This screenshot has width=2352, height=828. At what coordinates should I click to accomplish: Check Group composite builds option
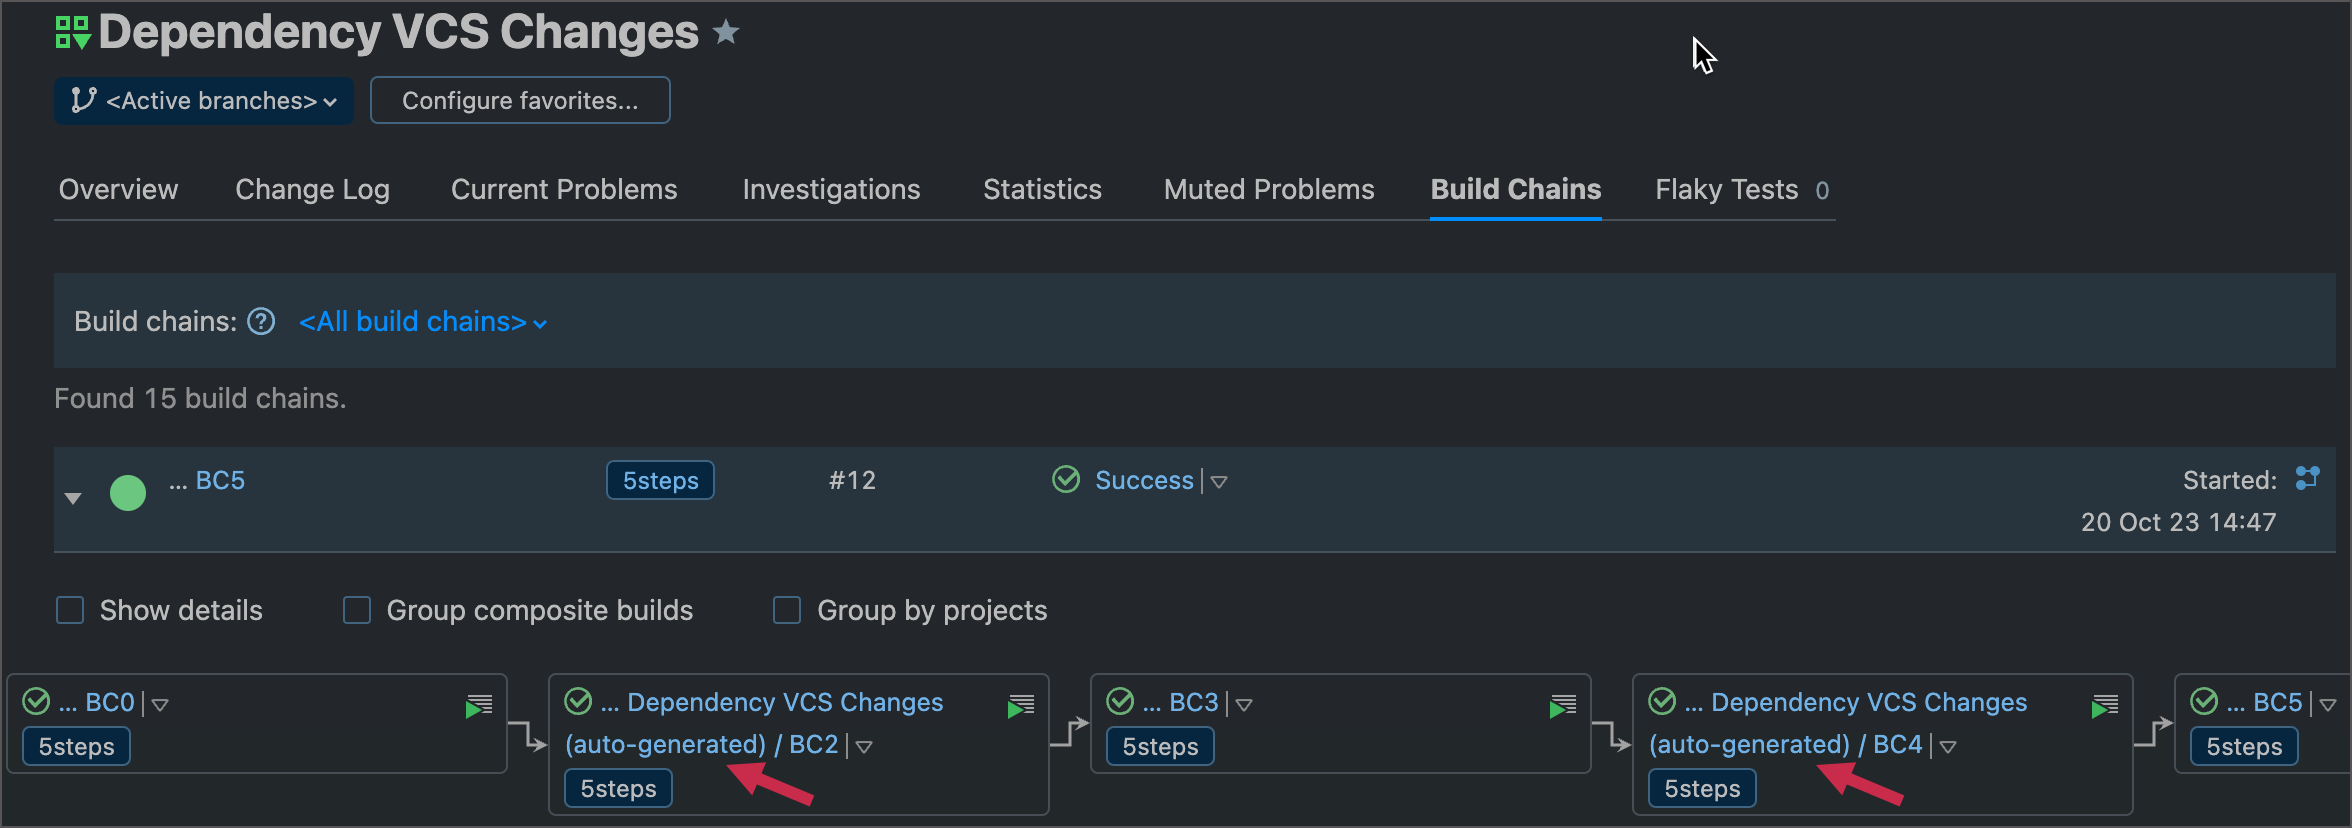point(357,610)
